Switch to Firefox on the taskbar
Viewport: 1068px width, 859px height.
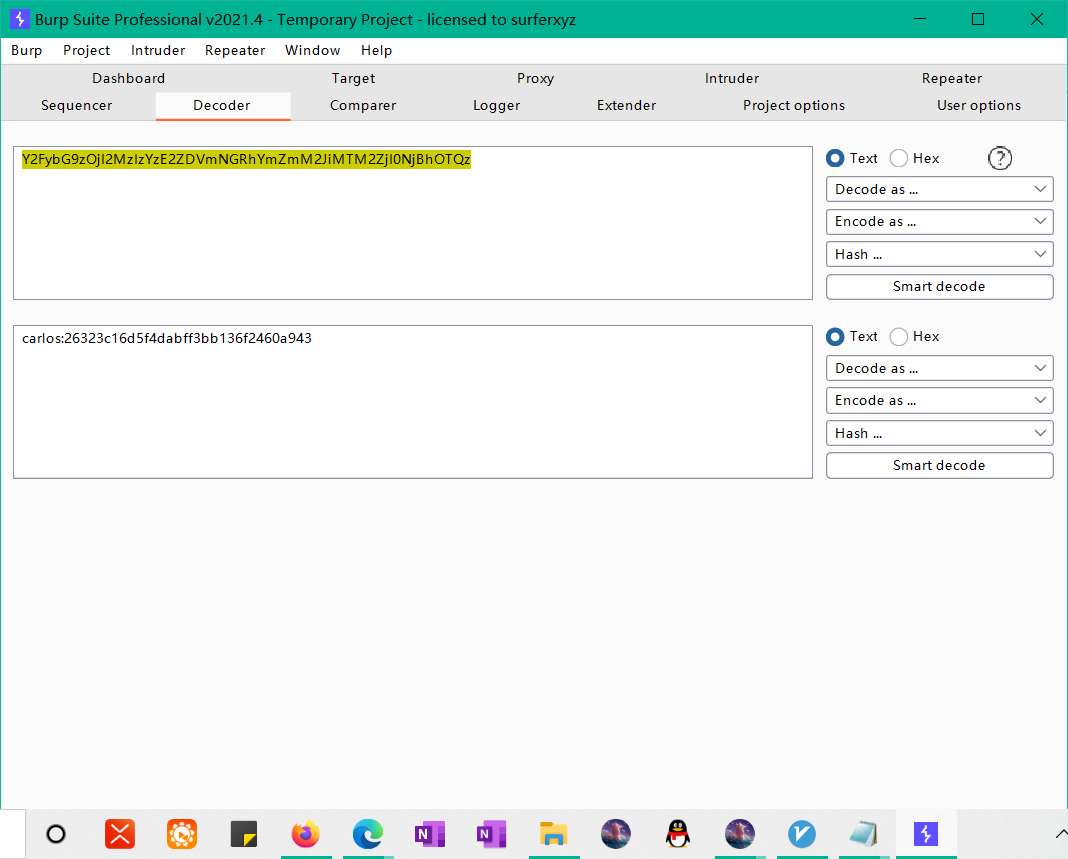(306, 834)
